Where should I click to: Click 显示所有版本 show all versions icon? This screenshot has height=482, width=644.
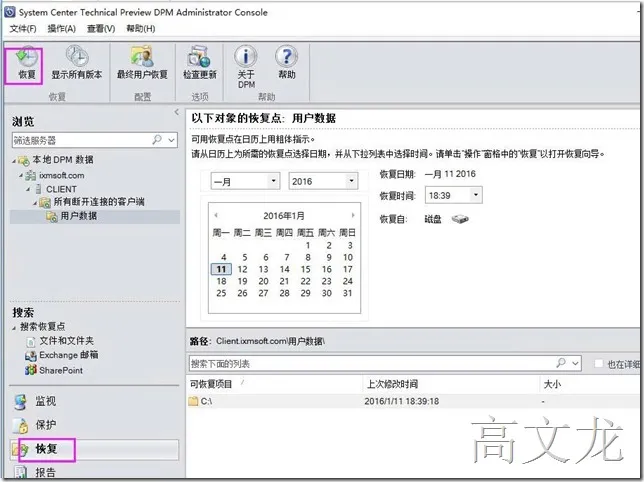click(x=77, y=56)
